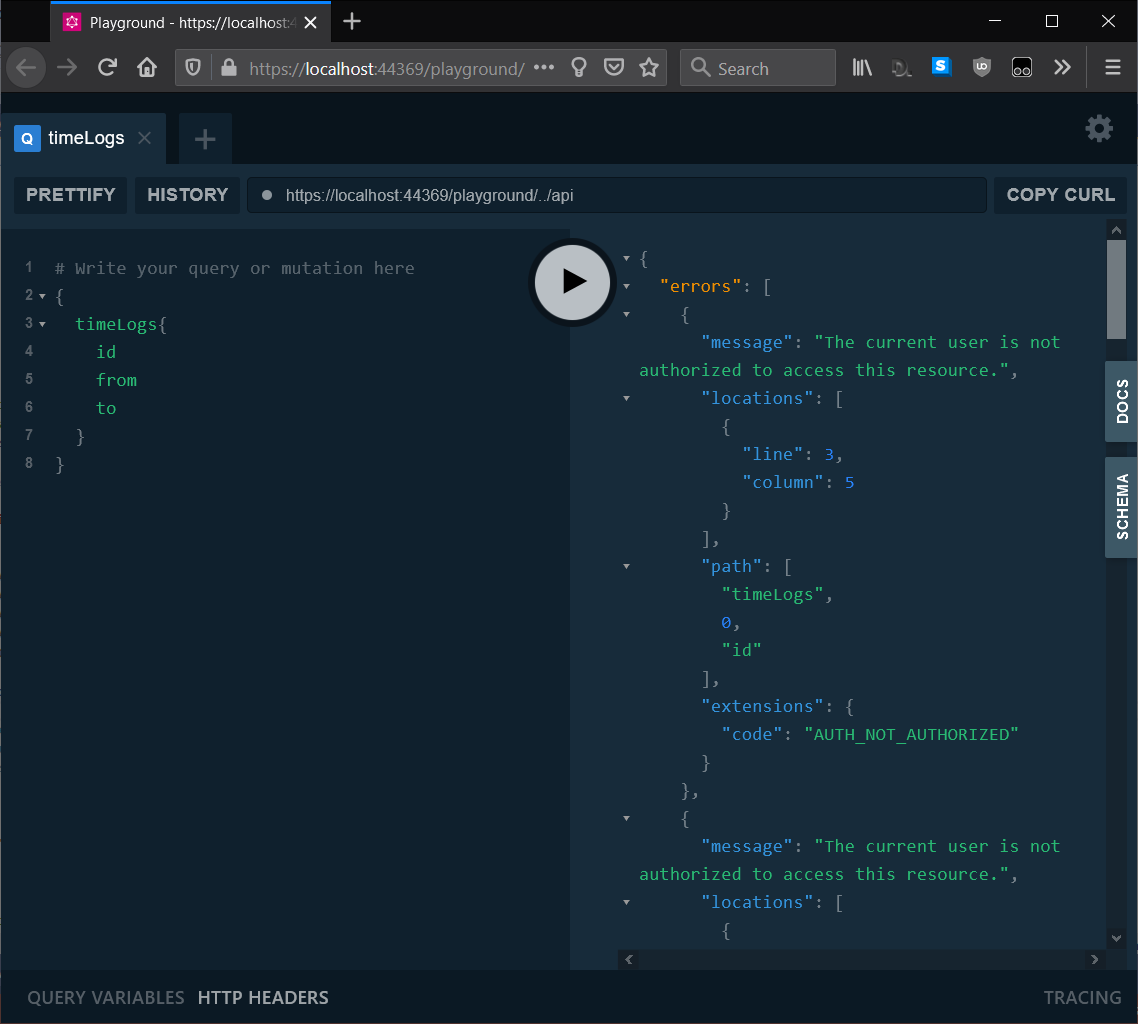
Task: Open the uBlock Origin extension
Action: (x=981, y=68)
